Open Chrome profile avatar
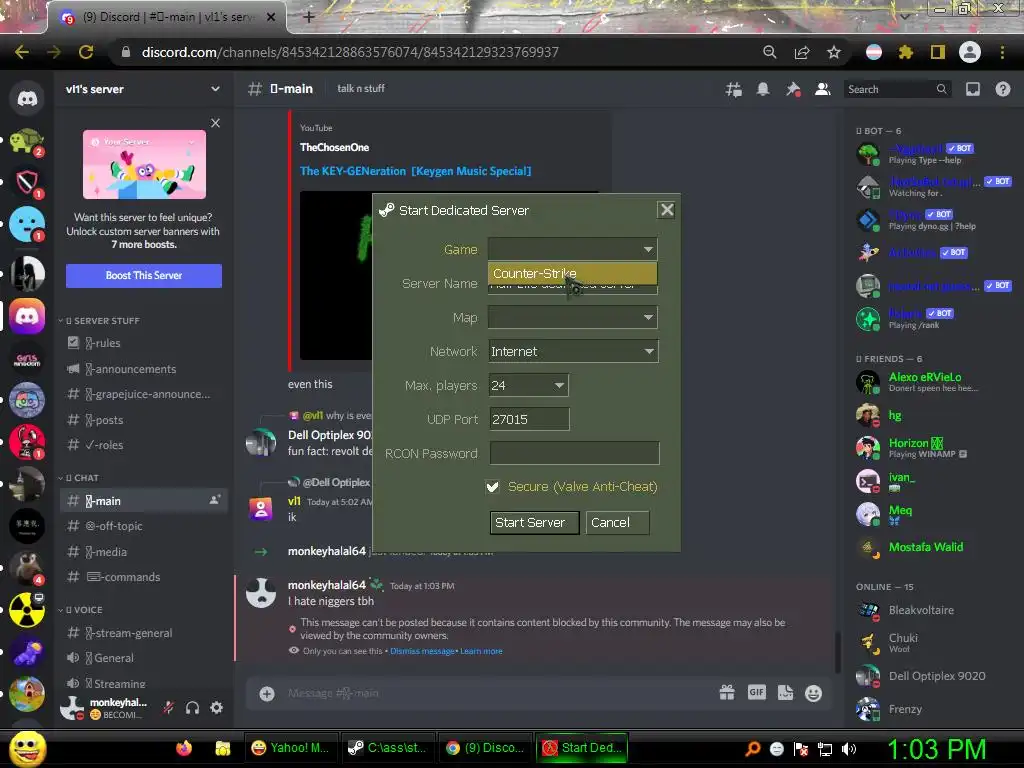Screen dimensions: 1024x768 [x=970, y=52]
